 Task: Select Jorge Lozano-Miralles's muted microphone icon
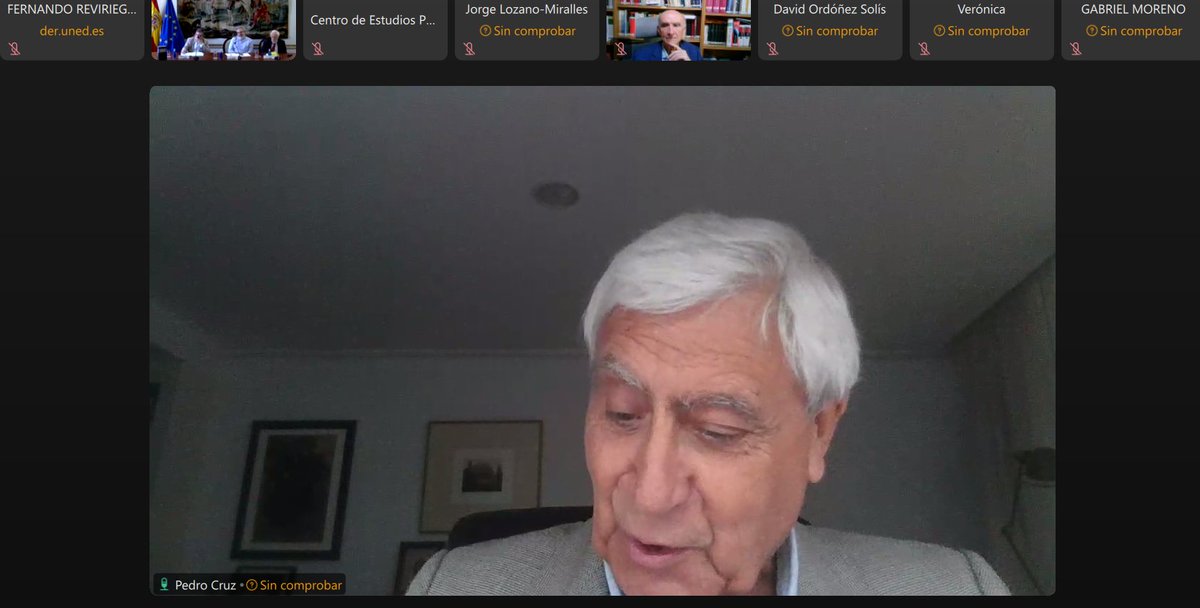click(470, 47)
